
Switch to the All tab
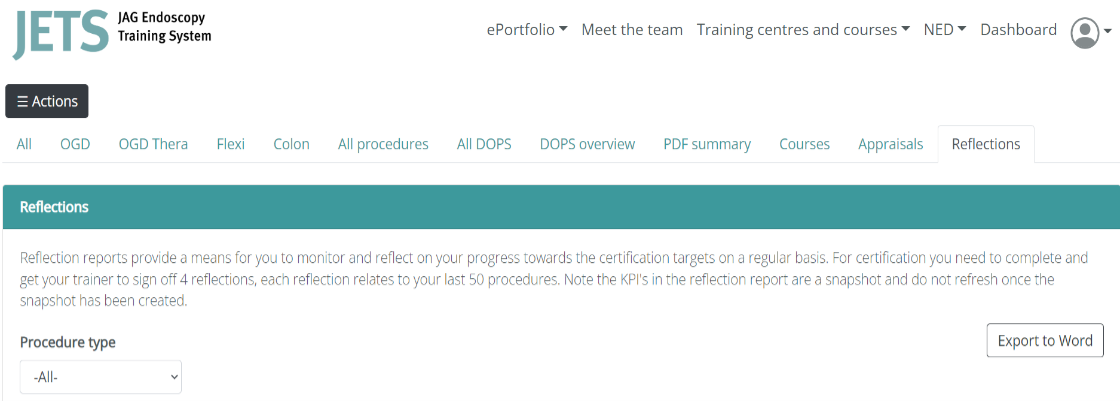pyautogui.click(x=24, y=144)
